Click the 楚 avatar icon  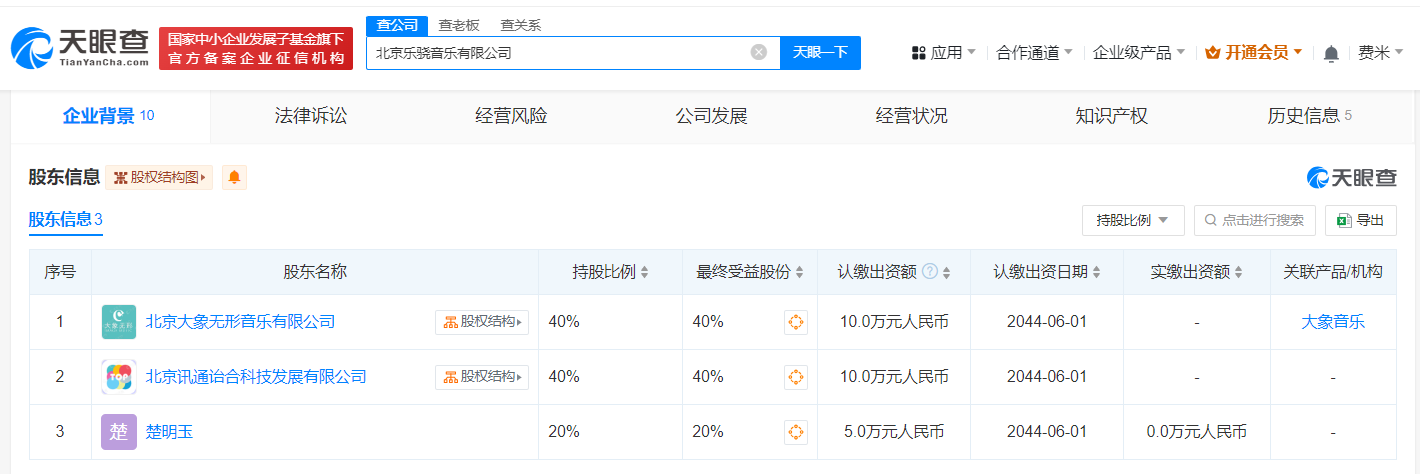[119, 432]
